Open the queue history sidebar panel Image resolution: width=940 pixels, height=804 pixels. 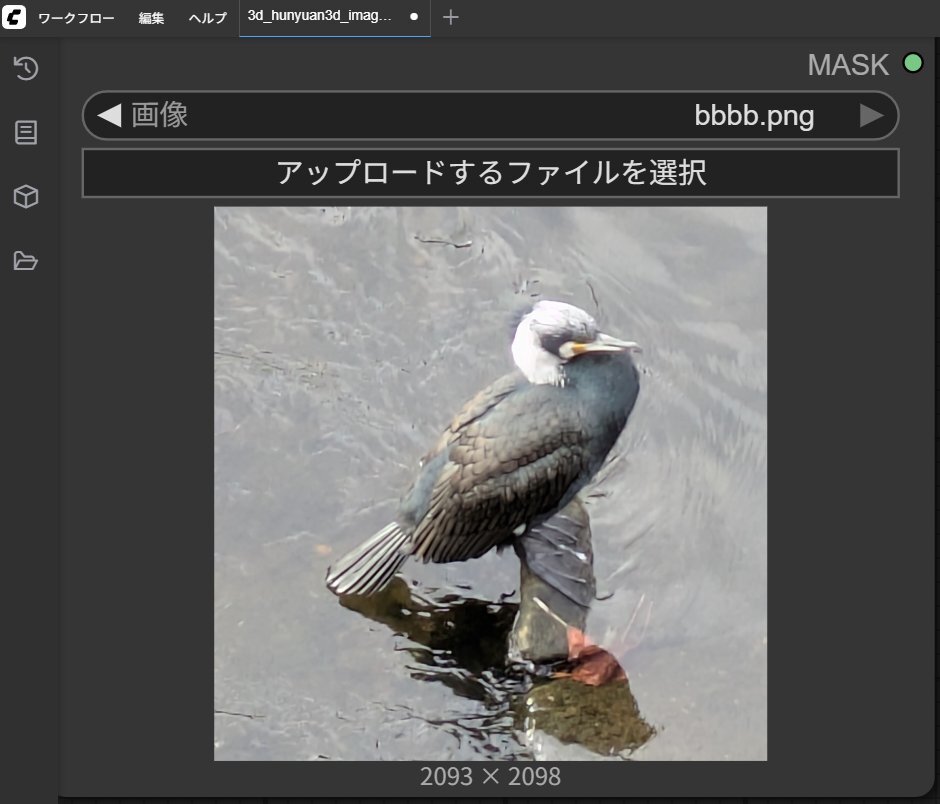coord(26,69)
